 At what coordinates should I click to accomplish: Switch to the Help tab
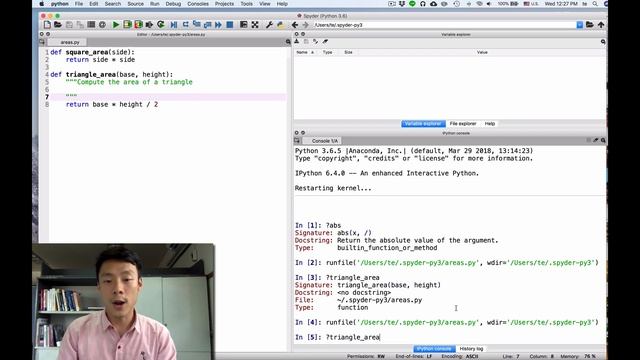[x=490, y=124]
